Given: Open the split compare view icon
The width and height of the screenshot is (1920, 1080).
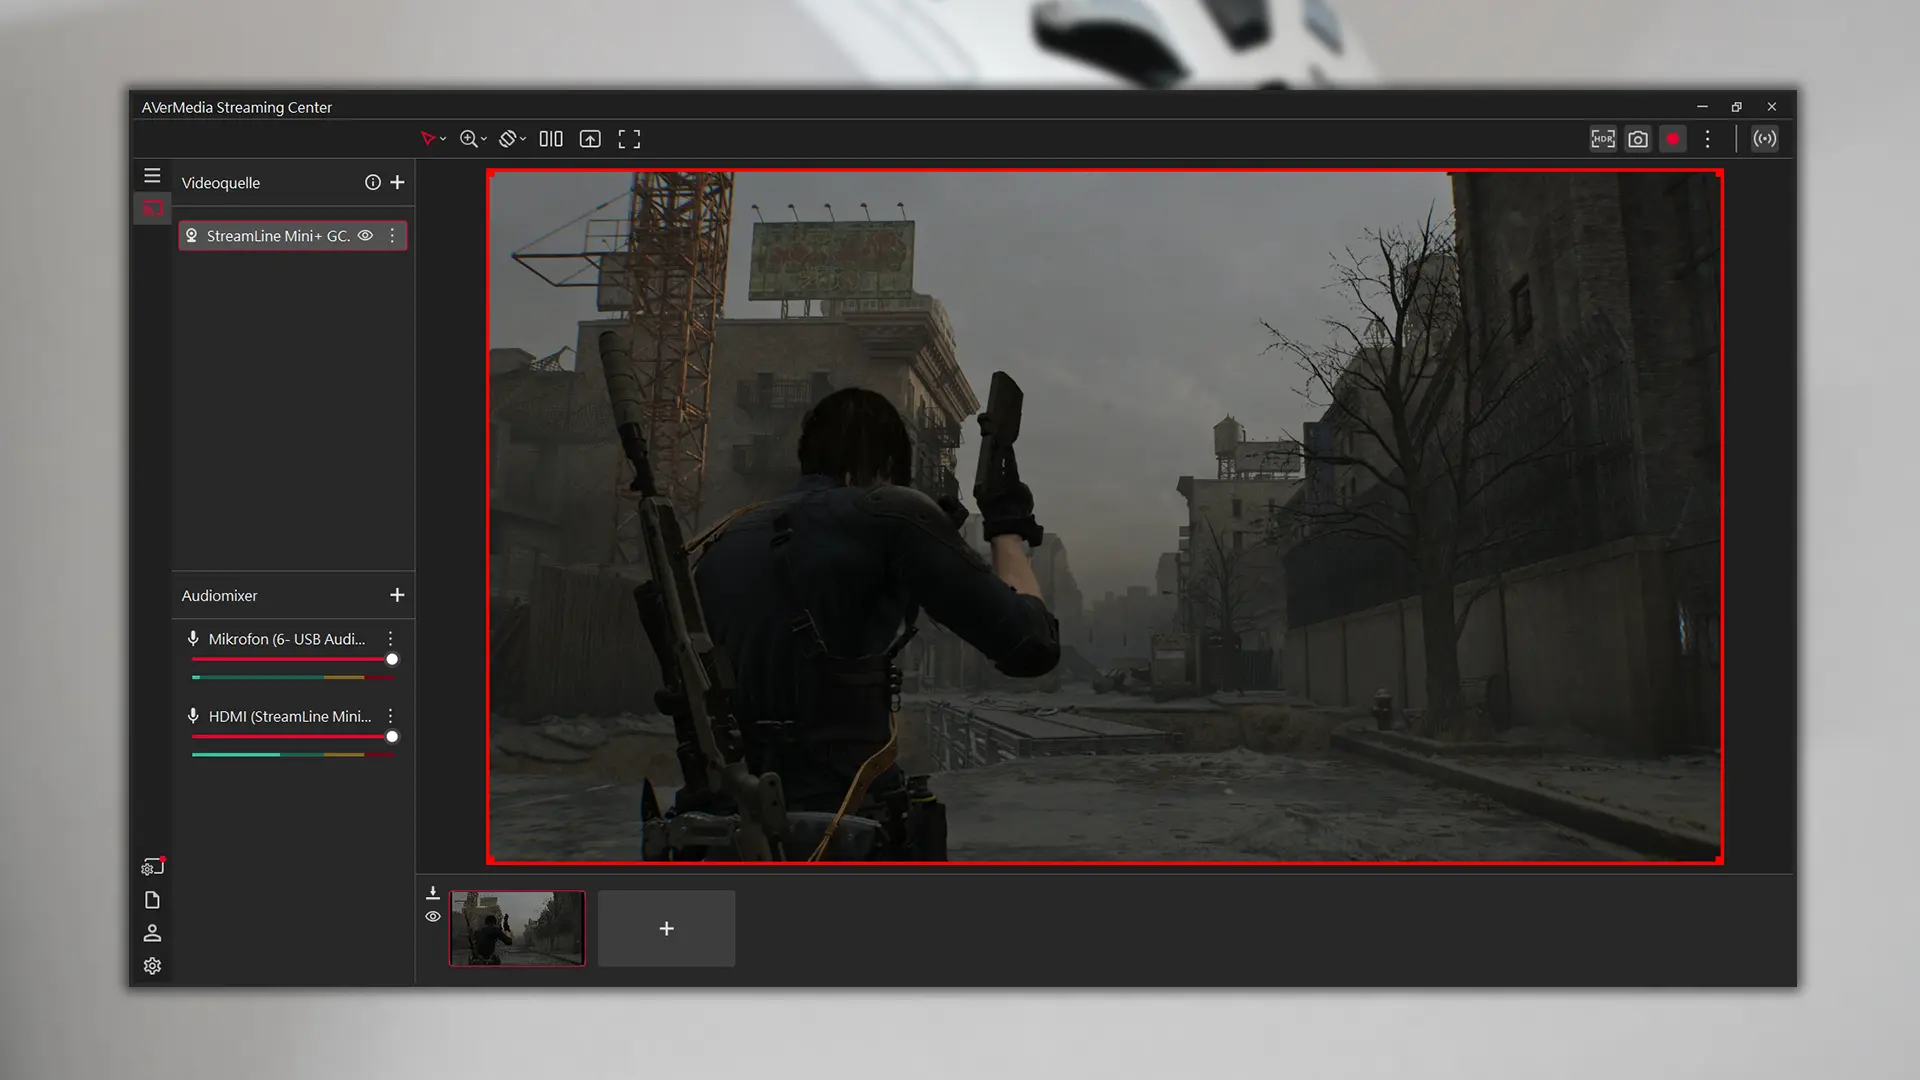Looking at the screenshot, I should coord(551,139).
